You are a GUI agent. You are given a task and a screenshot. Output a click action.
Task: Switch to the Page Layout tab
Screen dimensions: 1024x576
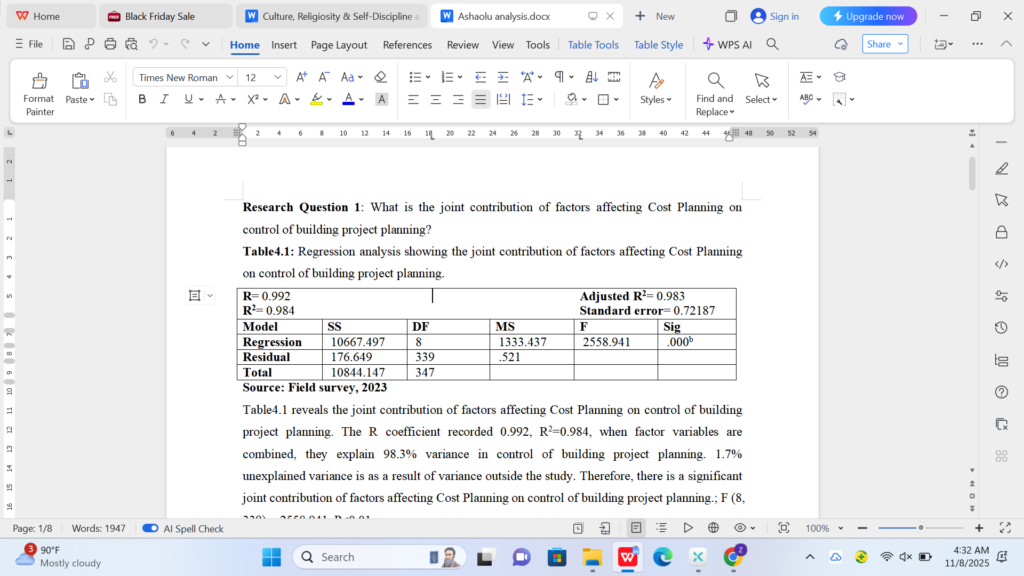[x=339, y=44]
